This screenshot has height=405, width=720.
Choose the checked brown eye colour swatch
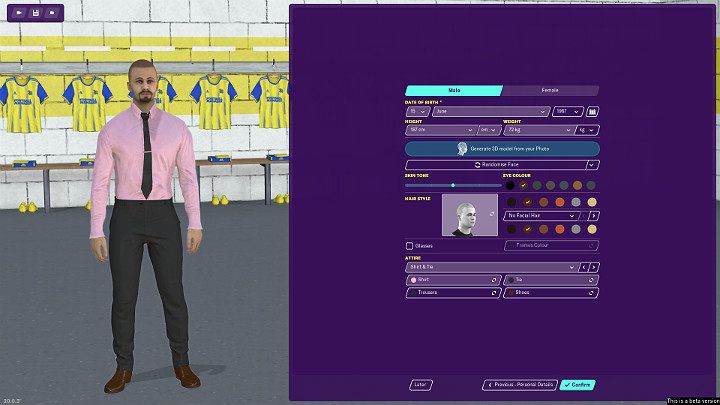(523, 186)
